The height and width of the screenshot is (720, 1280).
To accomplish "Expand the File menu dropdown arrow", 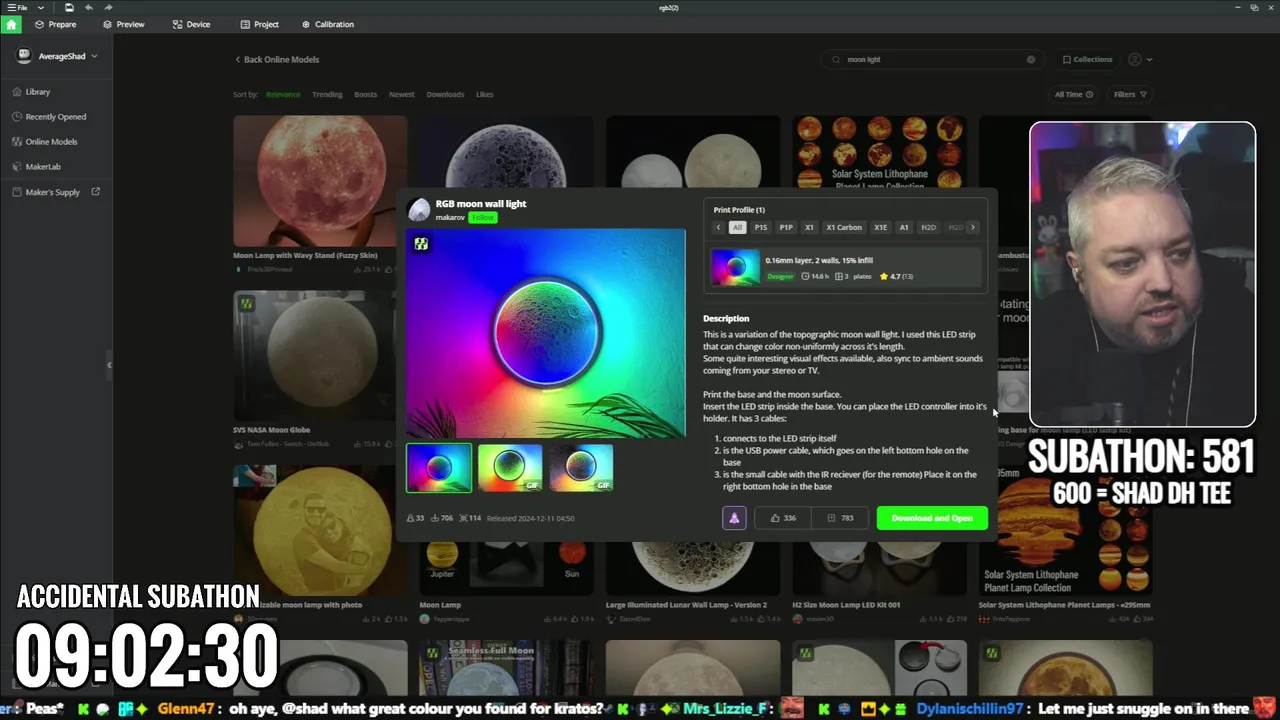I will click(x=41, y=7).
